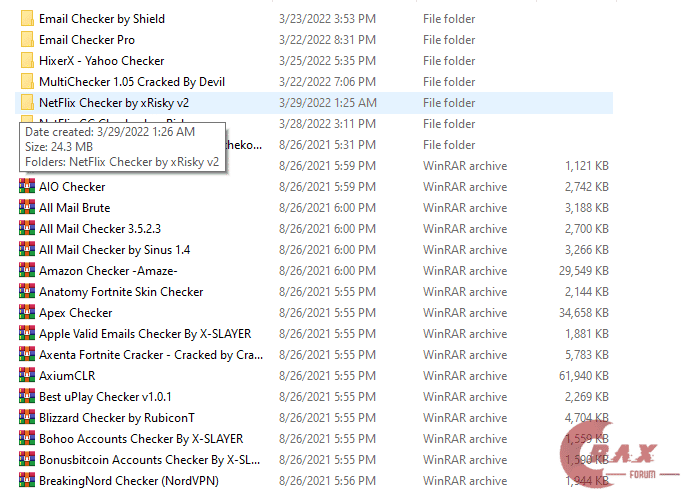
Task: Select the AIO Checker WinRAR archive icon
Action: [27, 186]
